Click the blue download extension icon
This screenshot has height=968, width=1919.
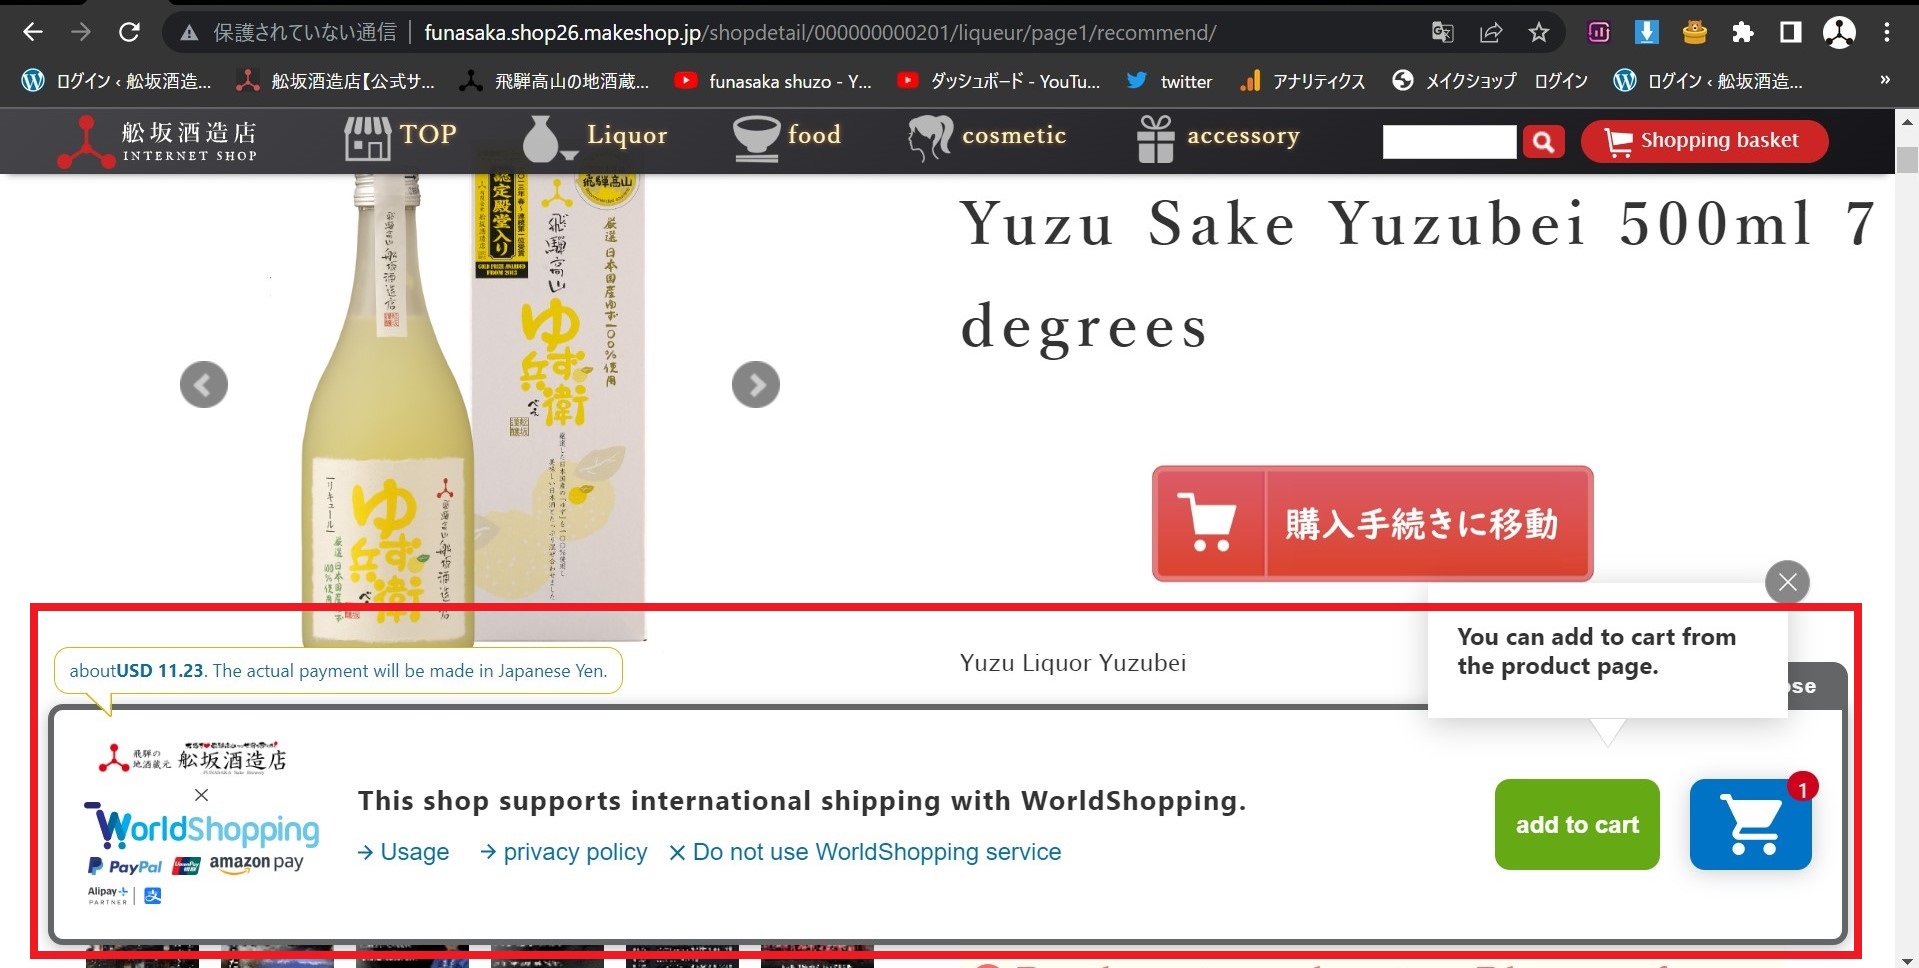[x=1646, y=32]
